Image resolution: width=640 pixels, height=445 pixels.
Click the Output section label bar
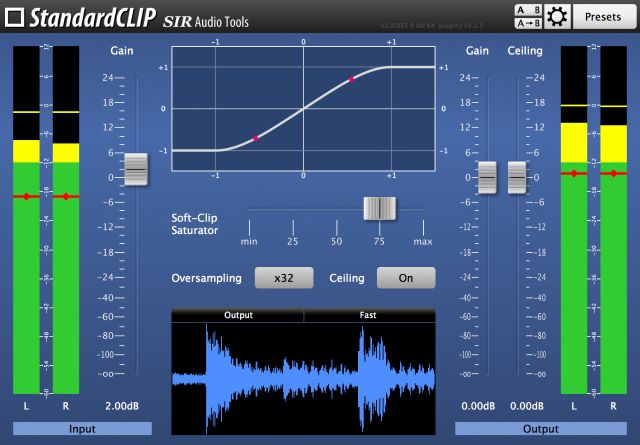[x=541, y=429]
